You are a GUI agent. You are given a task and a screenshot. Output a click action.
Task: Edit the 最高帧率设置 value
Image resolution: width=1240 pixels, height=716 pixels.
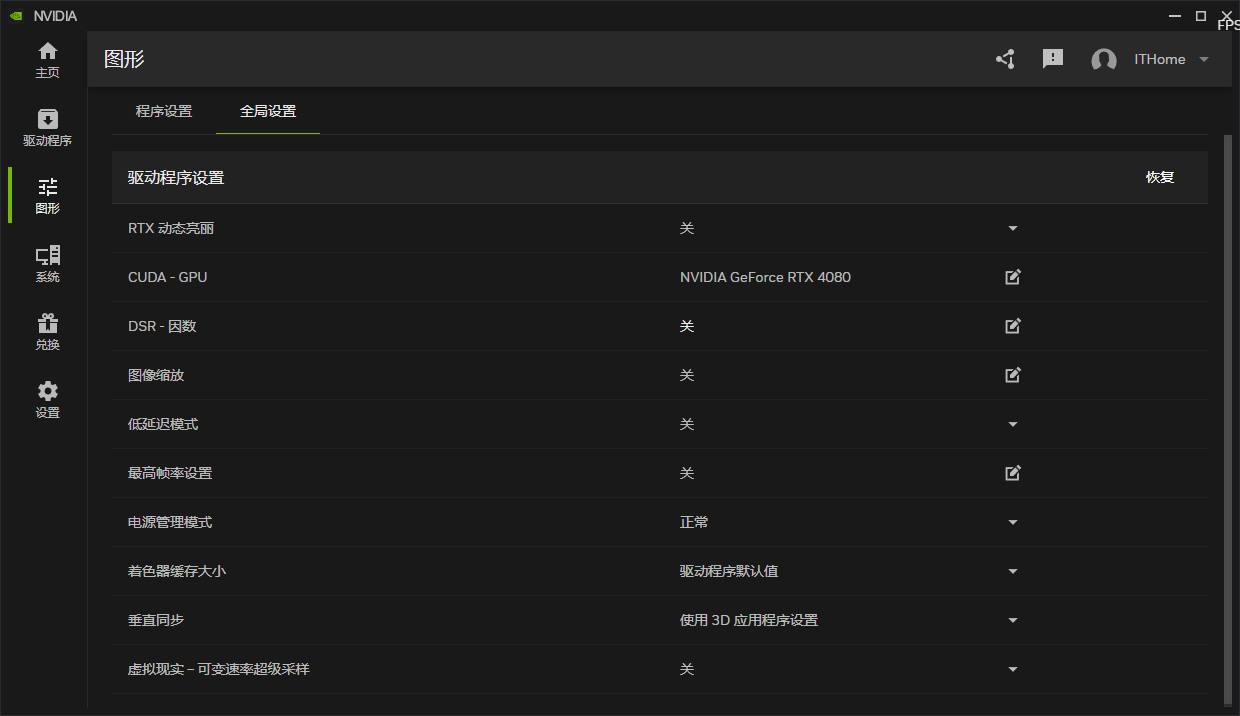pos(1012,473)
